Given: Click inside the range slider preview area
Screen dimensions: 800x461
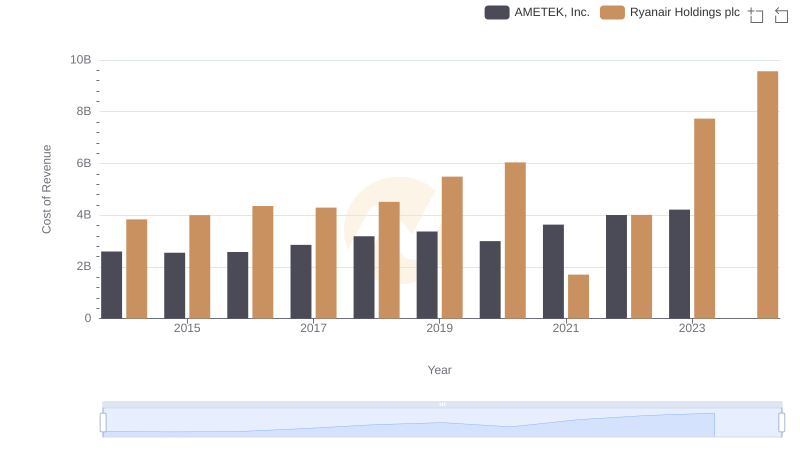Looking at the screenshot, I should [x=442, y=423].
